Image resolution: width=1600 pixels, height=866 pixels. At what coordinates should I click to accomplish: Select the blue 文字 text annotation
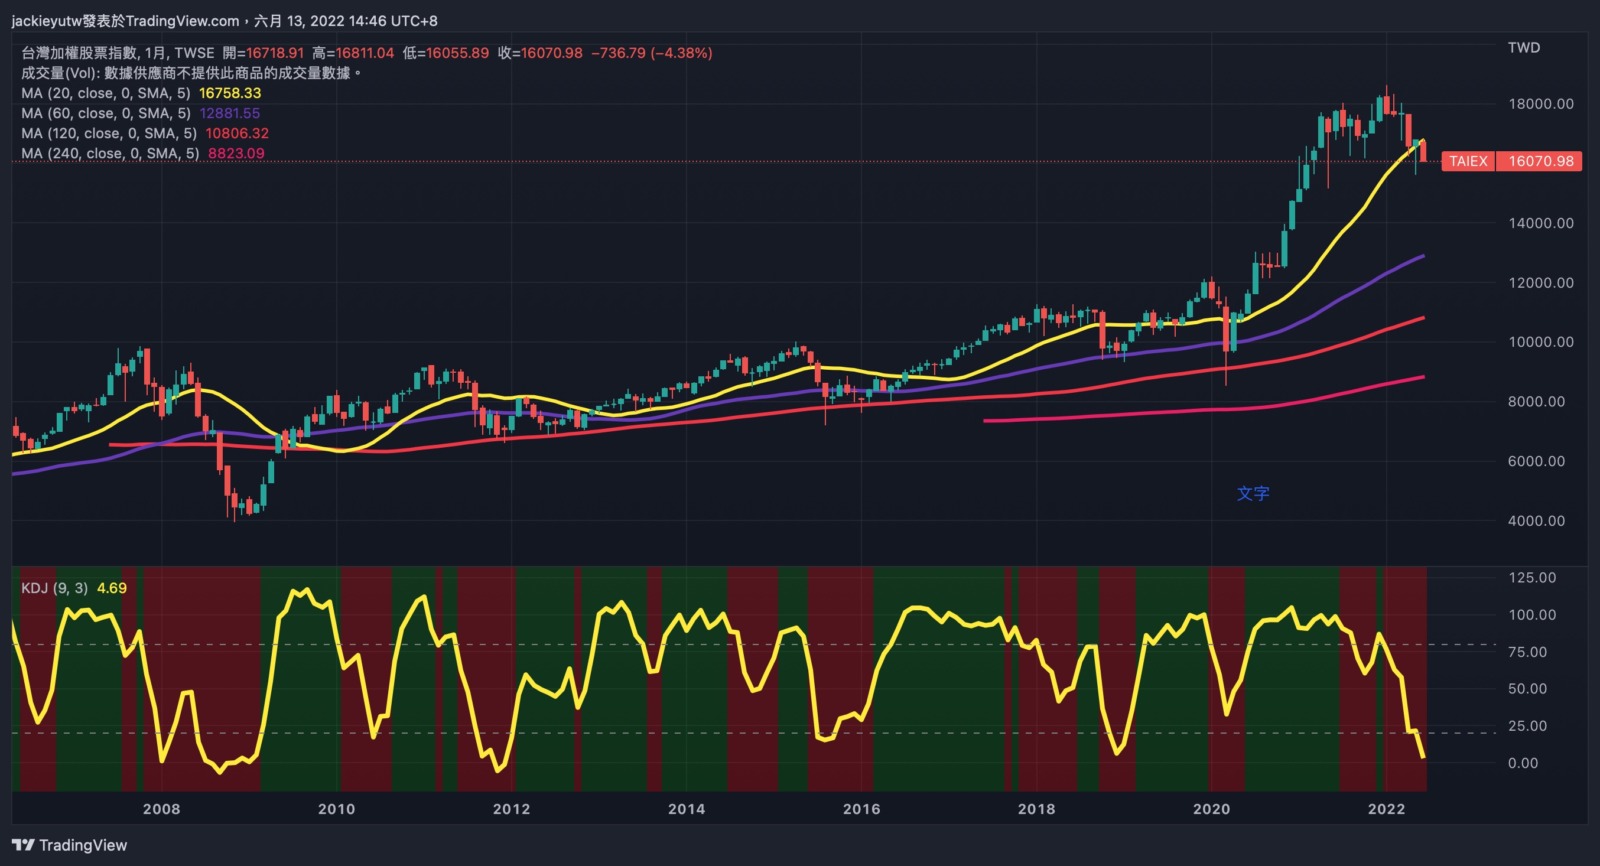(x=1252, y=493)
